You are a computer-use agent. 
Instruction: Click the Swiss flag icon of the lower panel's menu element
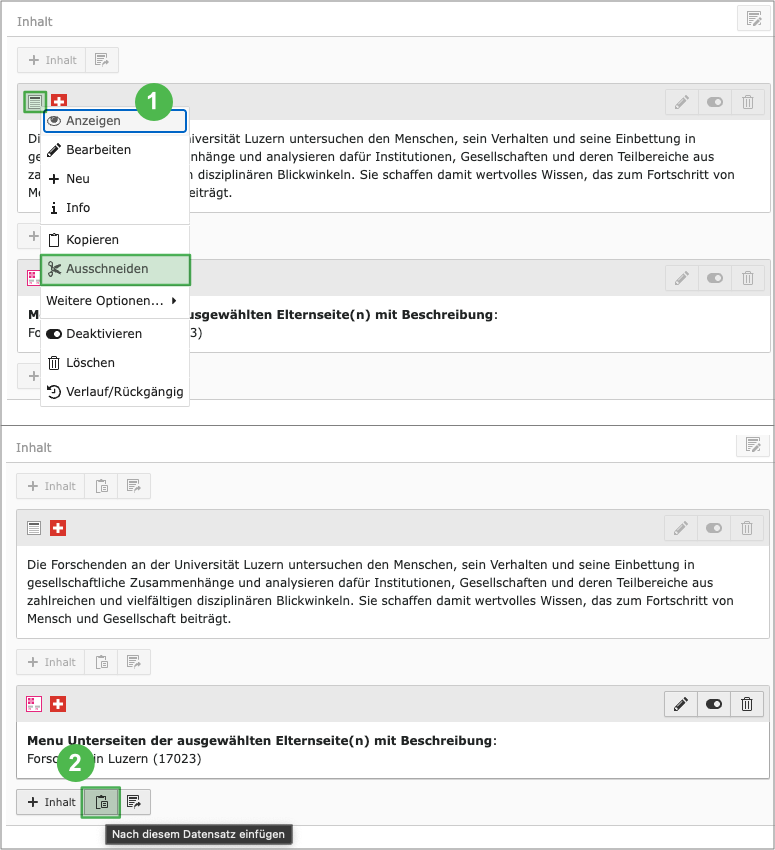coord(57,704)
